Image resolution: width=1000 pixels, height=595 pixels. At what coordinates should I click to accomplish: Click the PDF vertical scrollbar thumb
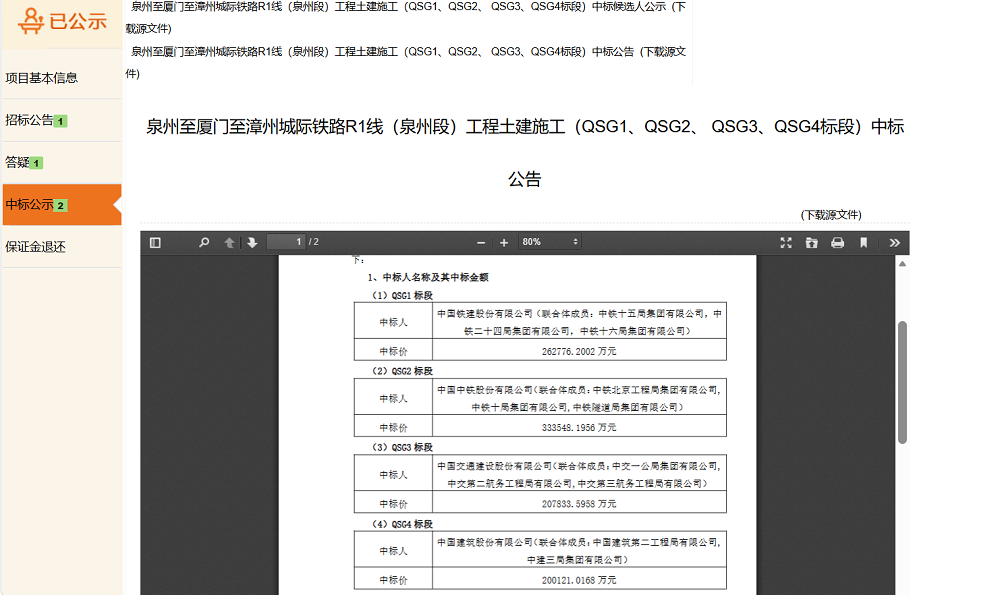(902, 382)
